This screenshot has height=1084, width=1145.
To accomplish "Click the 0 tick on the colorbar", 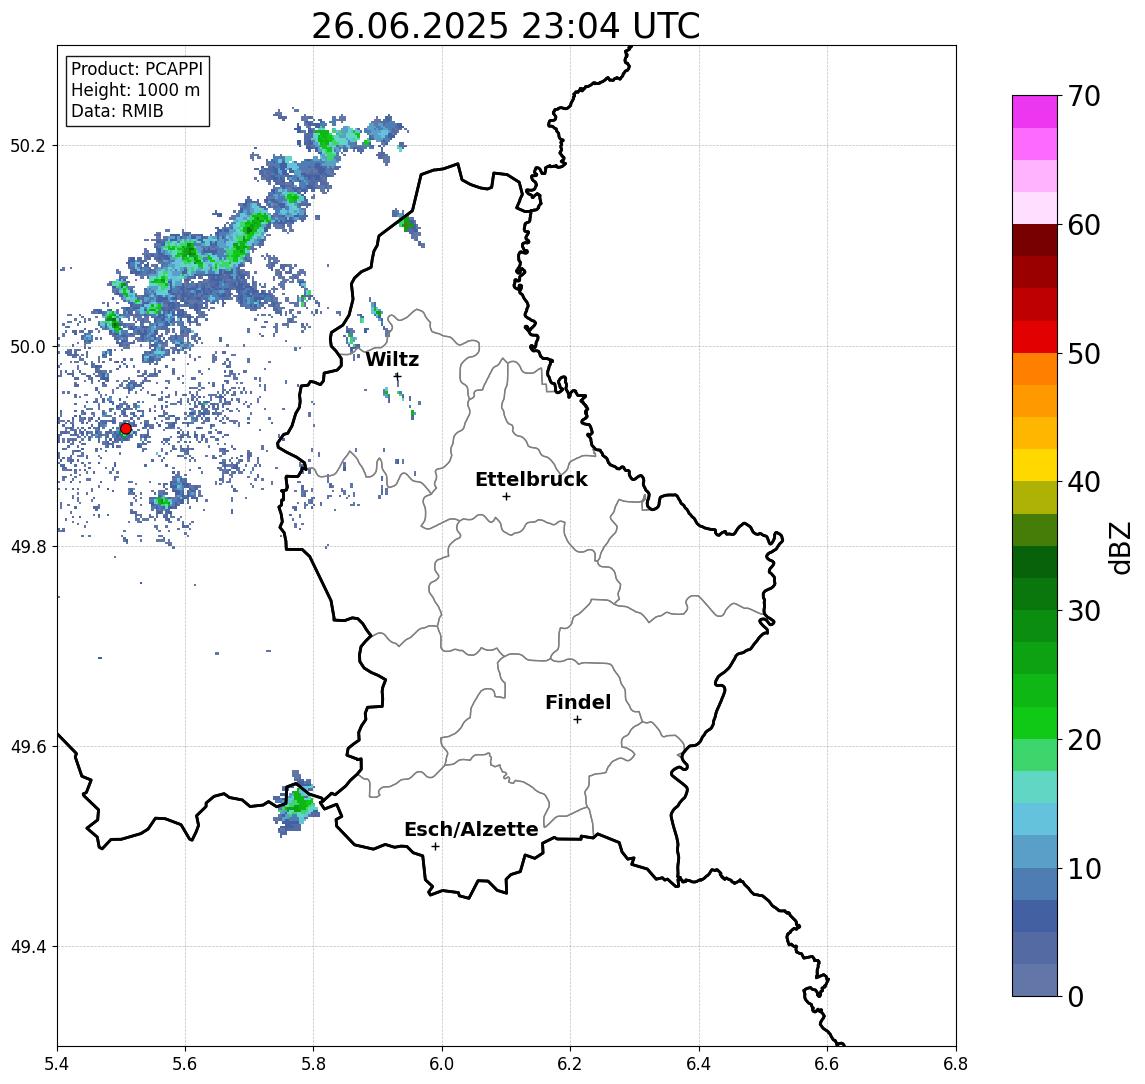I will [x=1076, y=996].
